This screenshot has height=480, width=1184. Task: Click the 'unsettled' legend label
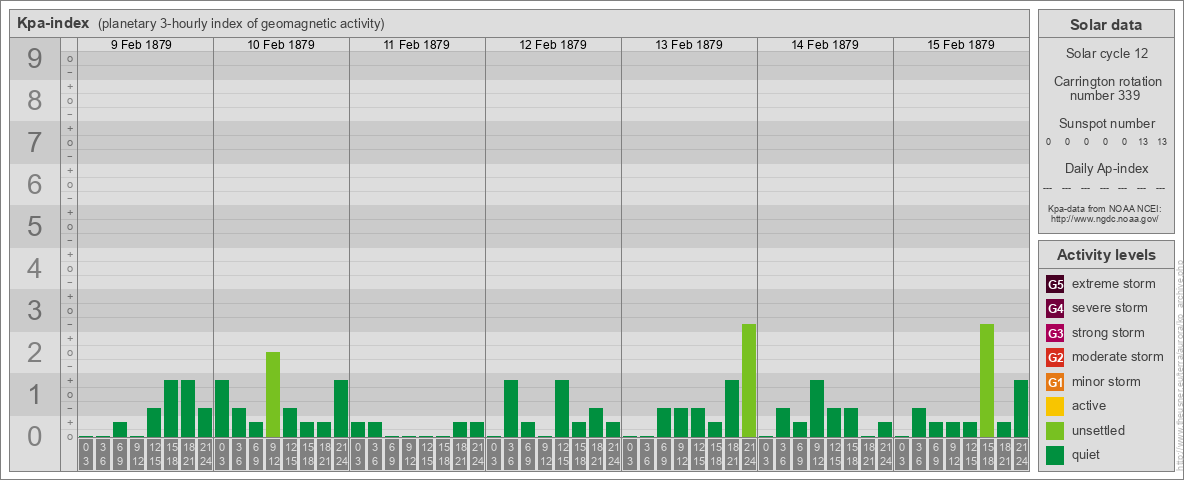point(1099,430)
